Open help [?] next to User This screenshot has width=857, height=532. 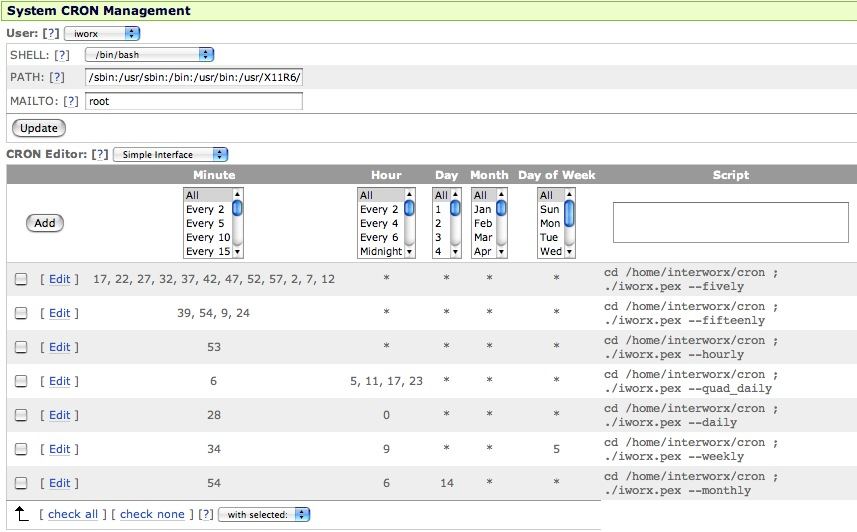point(51,33)
